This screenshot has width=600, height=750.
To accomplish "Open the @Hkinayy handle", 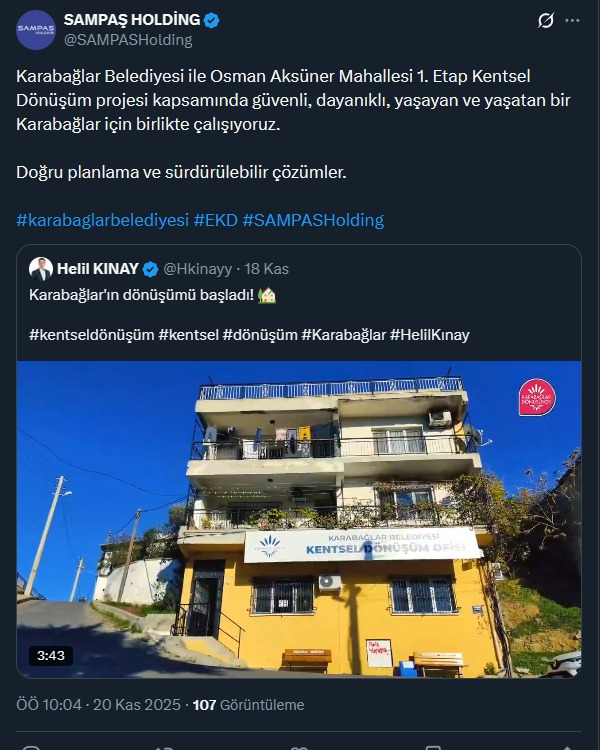I will click(198, 269).
